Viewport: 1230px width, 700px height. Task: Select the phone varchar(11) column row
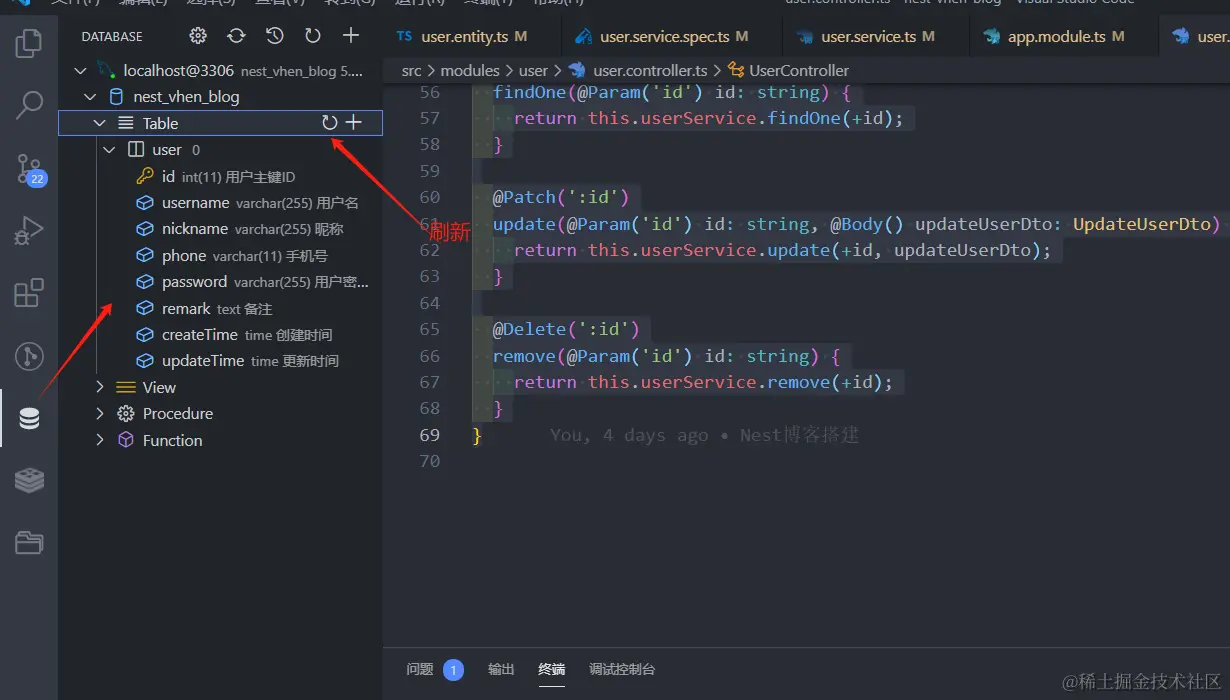(x=220, y=256)
